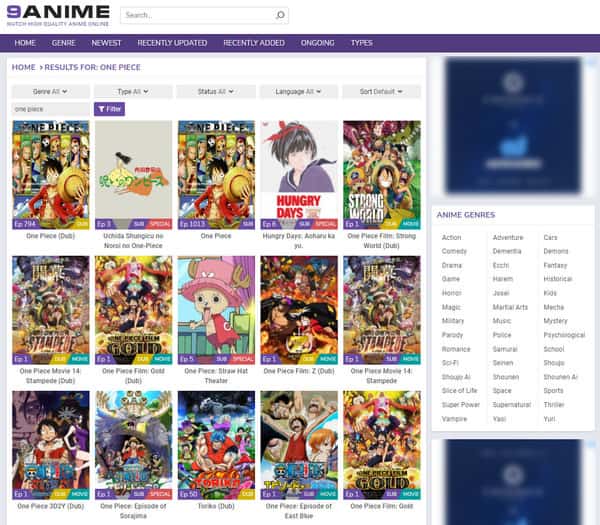The height and width of the screenshot is (525, 600).
Task: Open RECENTLY UPDATED in the navbar
Action: 172,43
